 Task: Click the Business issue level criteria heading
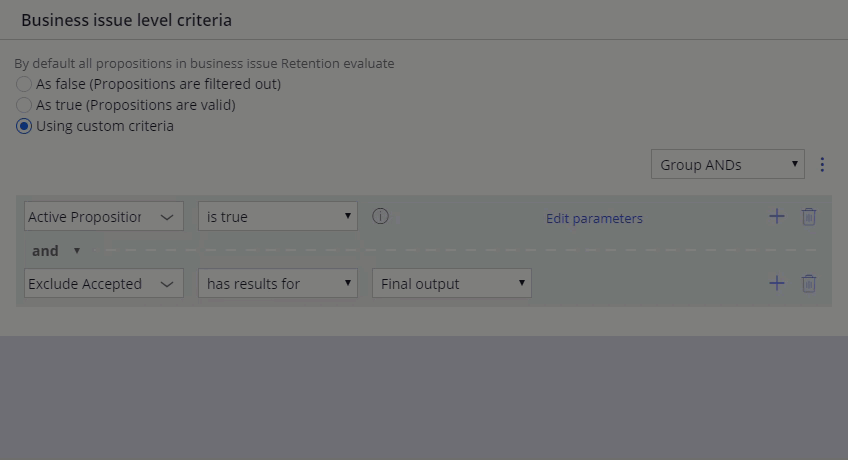[127, 20]
